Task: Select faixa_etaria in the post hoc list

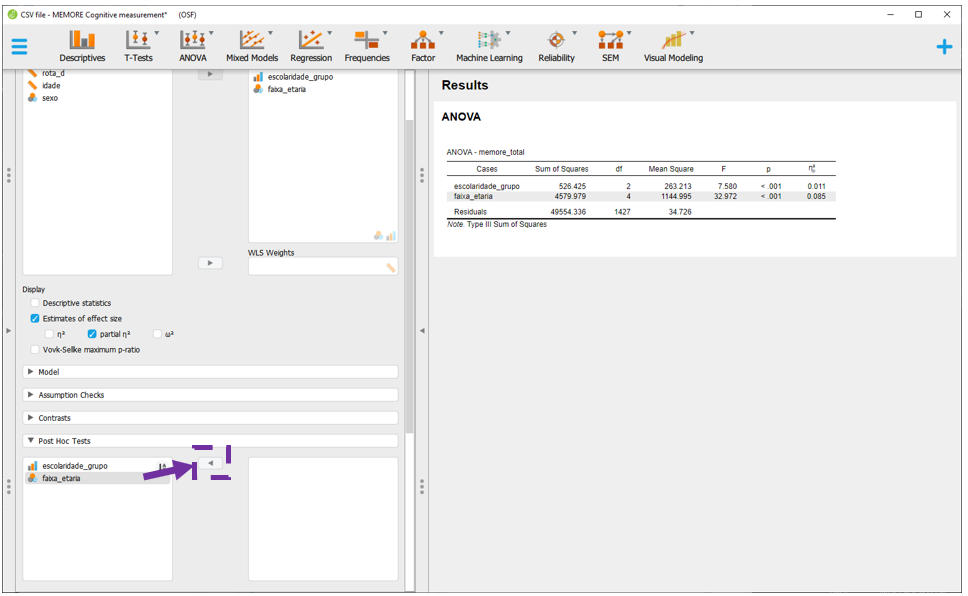Action: (x=61, y=478)
